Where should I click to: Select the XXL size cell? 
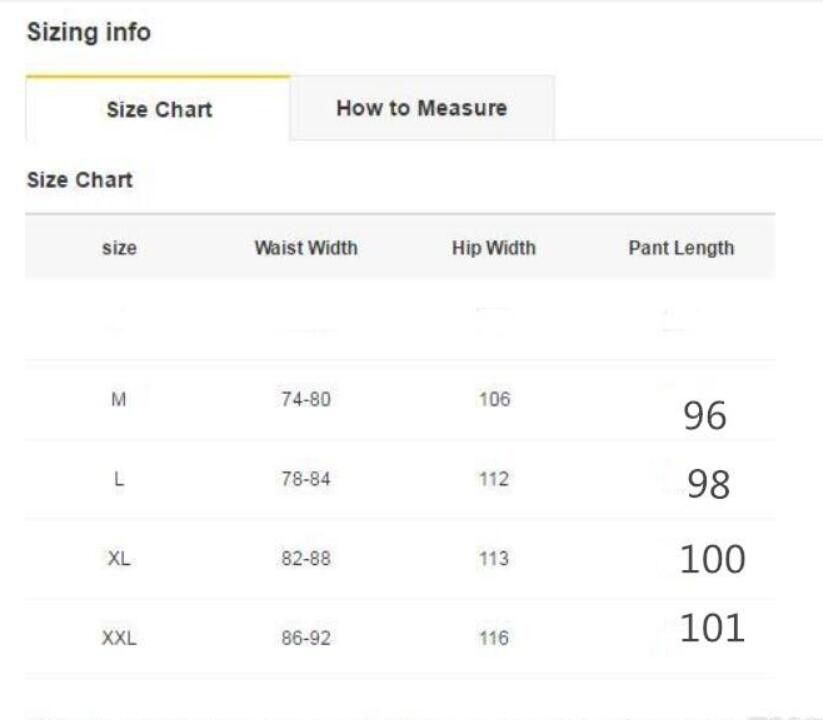pyautogui.click(x=119, y=638)
